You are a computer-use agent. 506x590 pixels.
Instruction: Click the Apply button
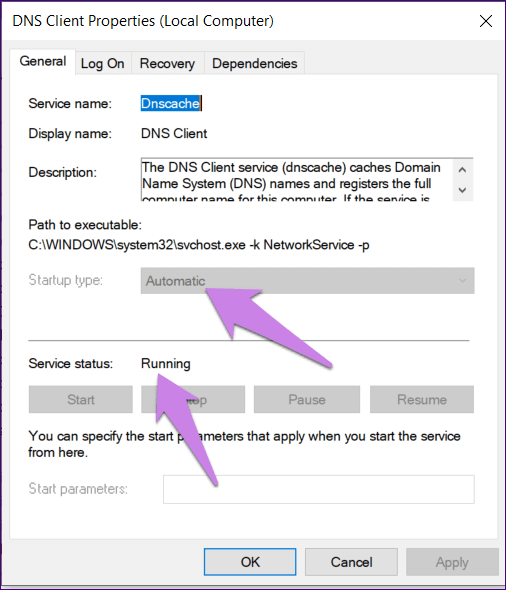[x=452, y=562]
